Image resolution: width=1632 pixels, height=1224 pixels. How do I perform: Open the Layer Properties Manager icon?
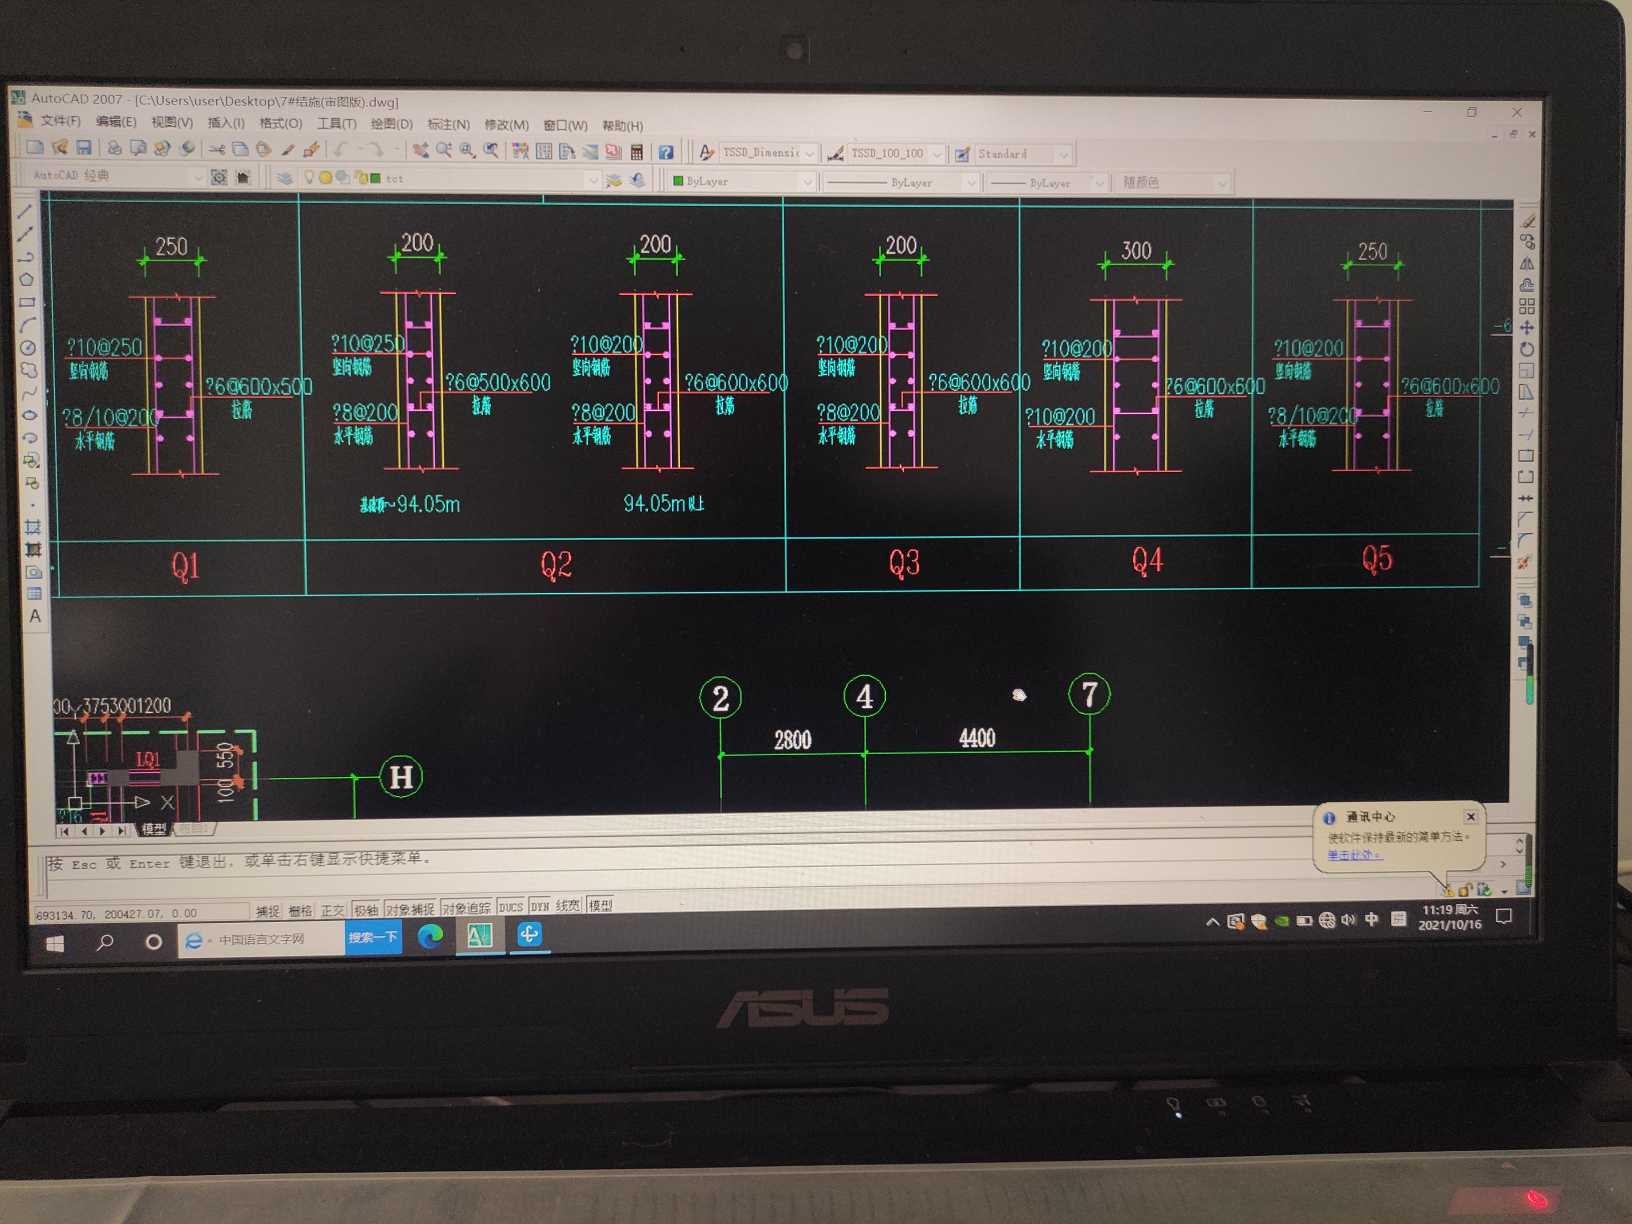point(285,178)
